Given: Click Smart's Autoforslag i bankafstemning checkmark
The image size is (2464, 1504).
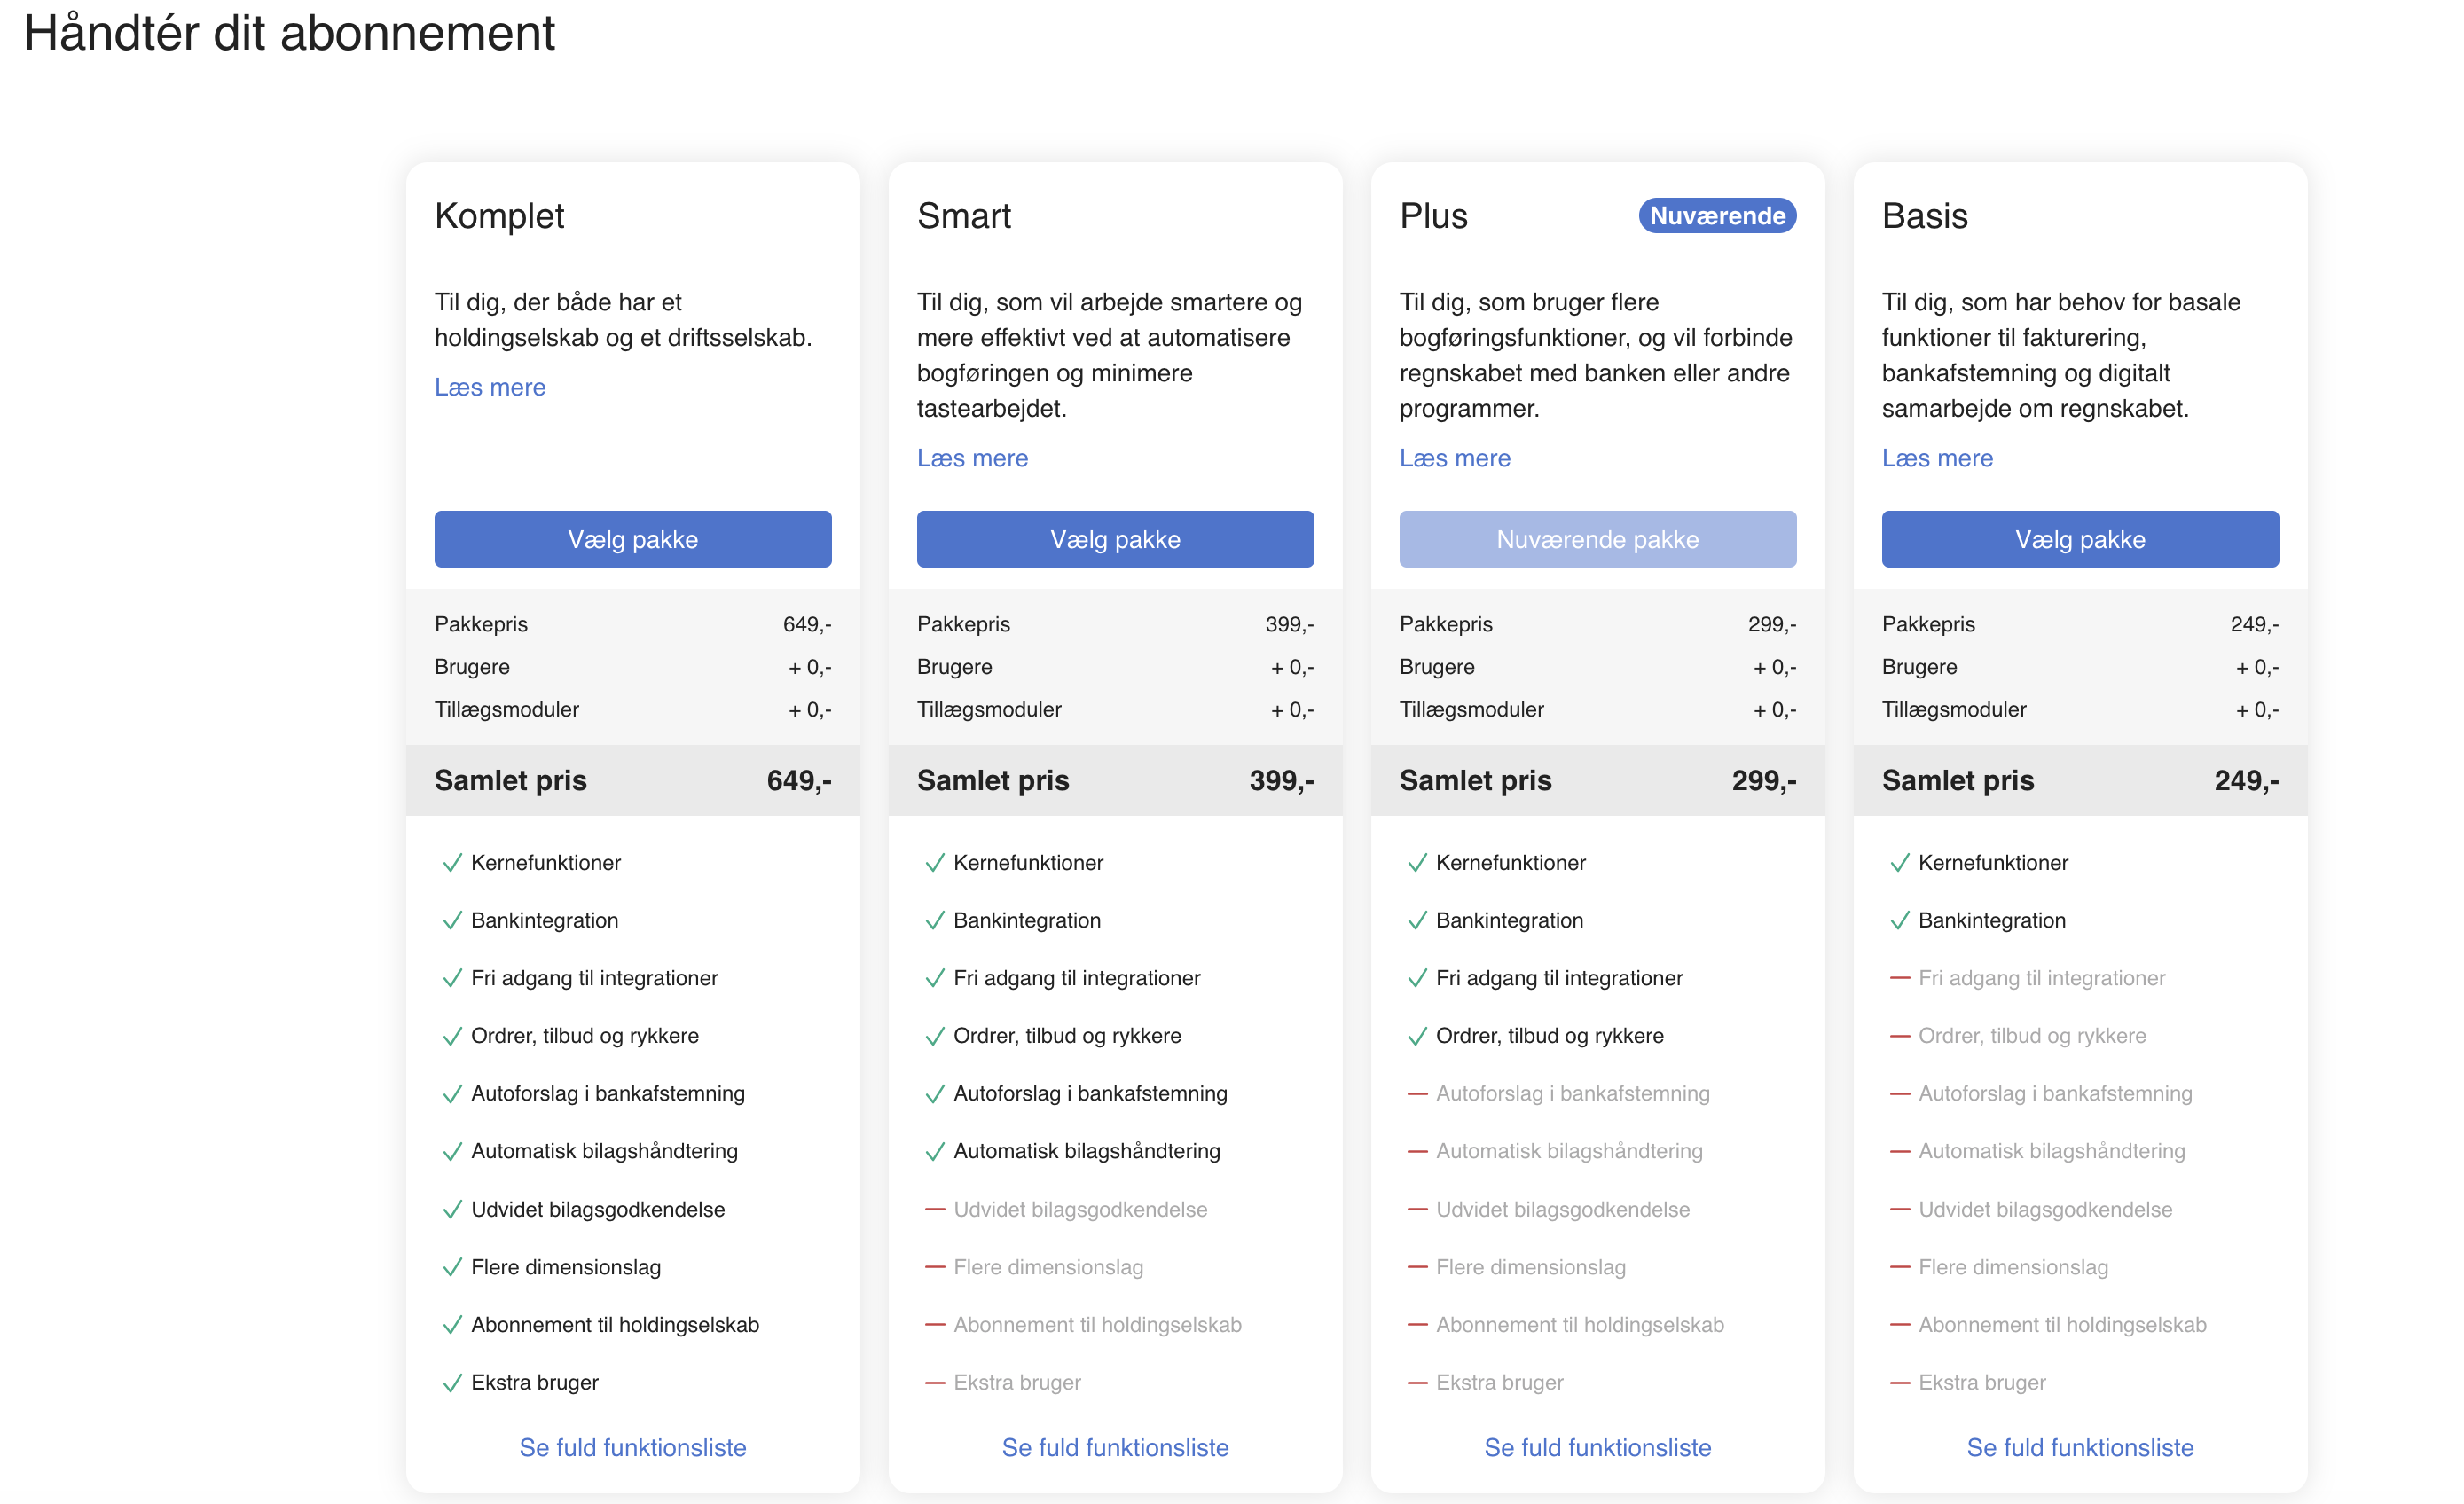Looking at the screenshot, I should click(x=935, y=1094).
